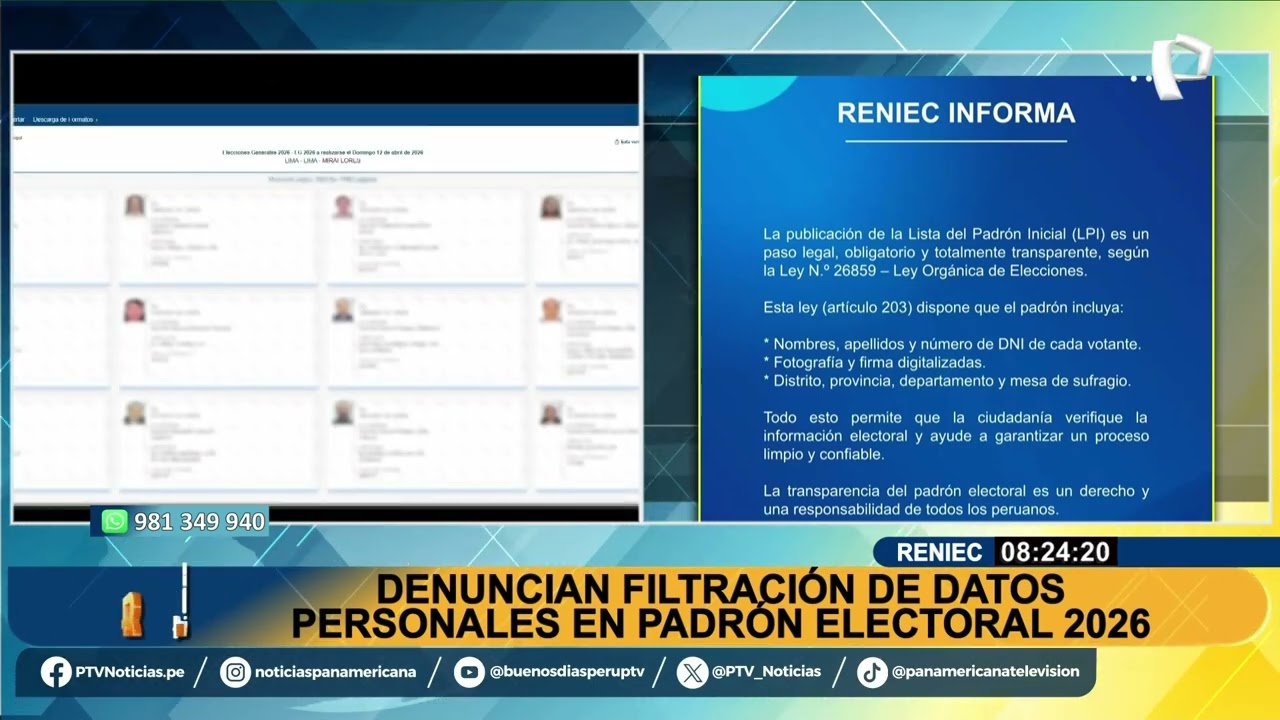The image size is (1280, 720).
Task: Click the Elecciones Generales 2026 page title
Action: [322, 152]
